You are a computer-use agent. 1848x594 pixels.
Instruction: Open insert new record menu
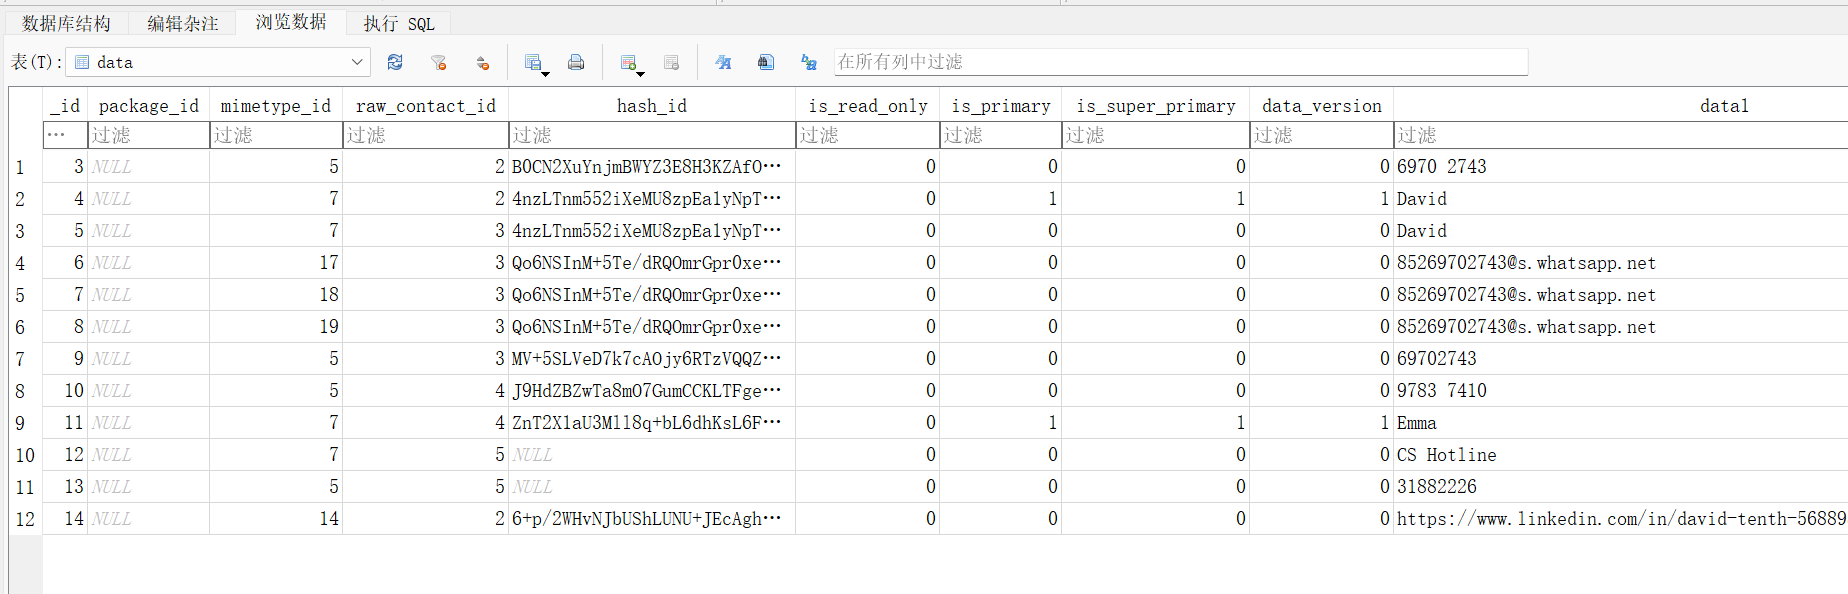click(632, 63)
